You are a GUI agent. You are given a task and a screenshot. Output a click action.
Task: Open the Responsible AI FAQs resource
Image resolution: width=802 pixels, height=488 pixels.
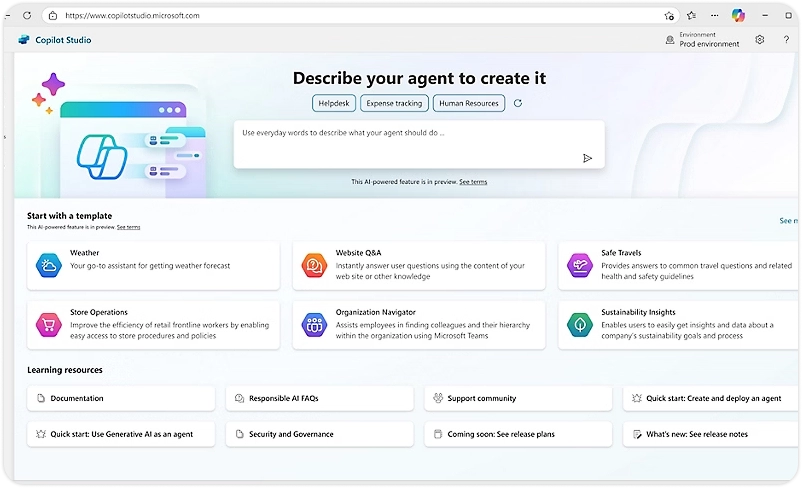tap(319, 398)
